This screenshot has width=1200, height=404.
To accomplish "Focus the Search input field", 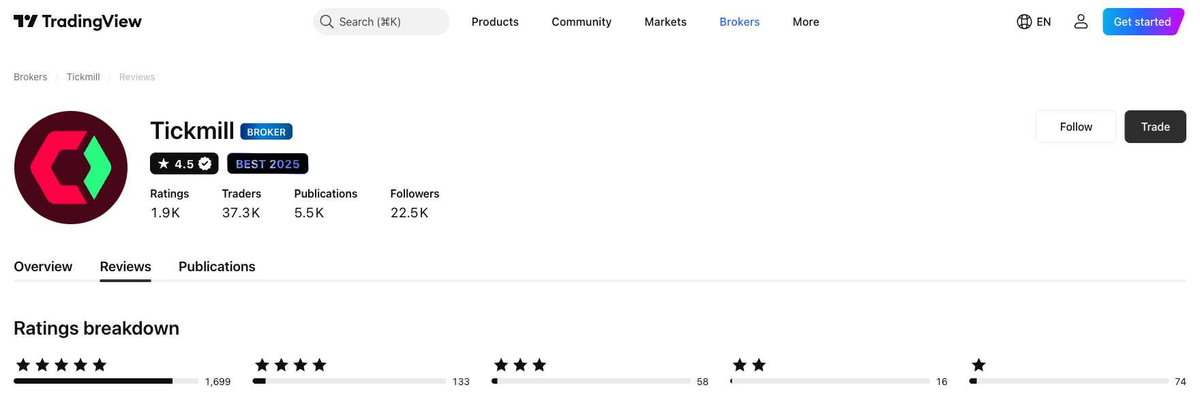I will tap(381, 22).
